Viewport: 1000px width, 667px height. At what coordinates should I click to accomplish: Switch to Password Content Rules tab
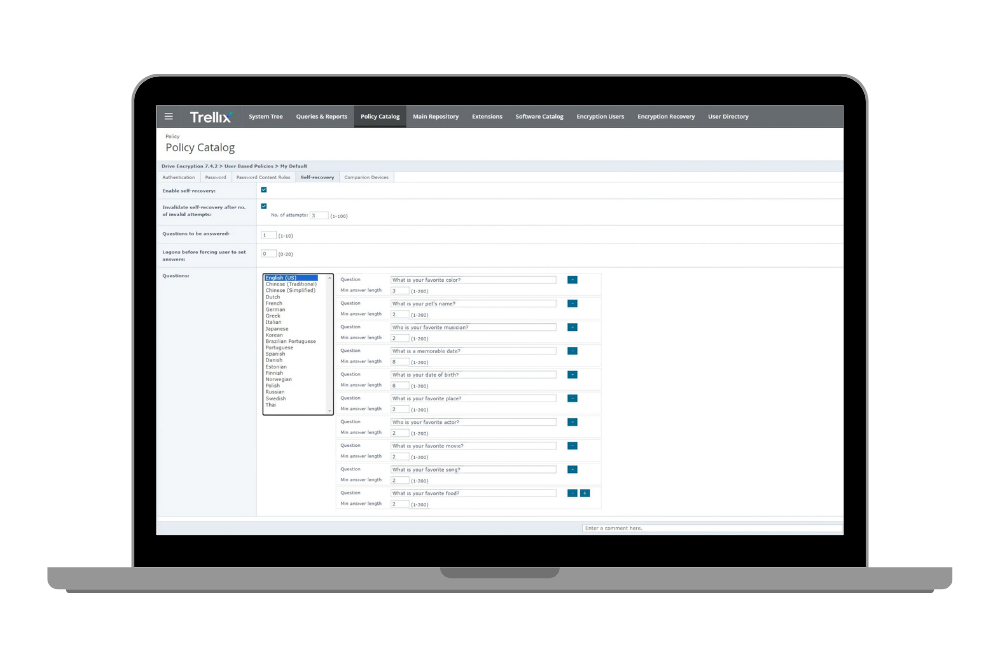(263, 177)
